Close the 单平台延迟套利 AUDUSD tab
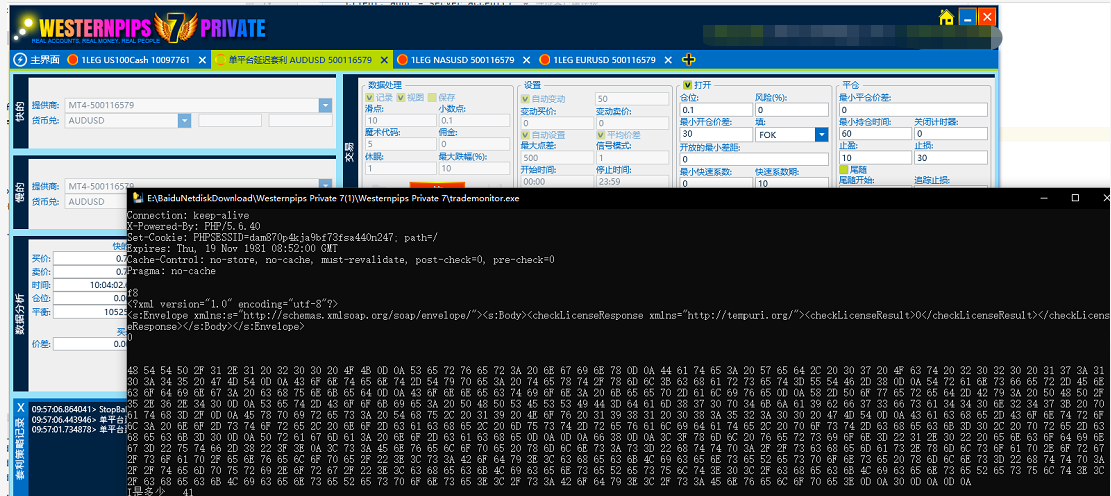 click(385, 60)
